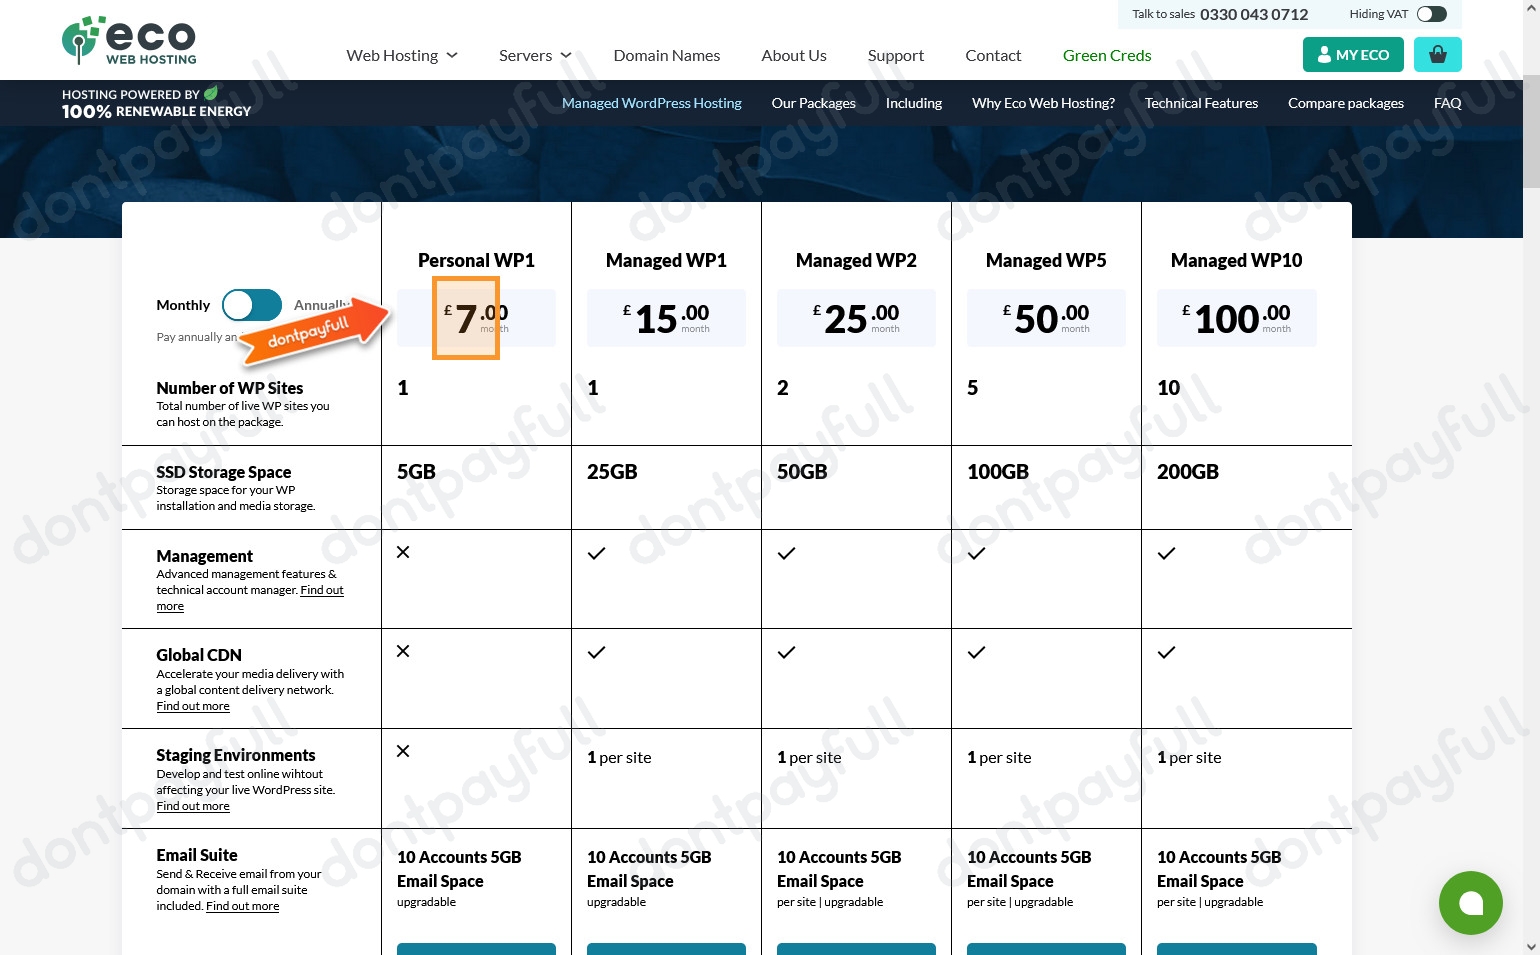The image size is (1540, 955).
Task: Call sales number 0330 043 0712
Action: click(x=1254, y=14)
